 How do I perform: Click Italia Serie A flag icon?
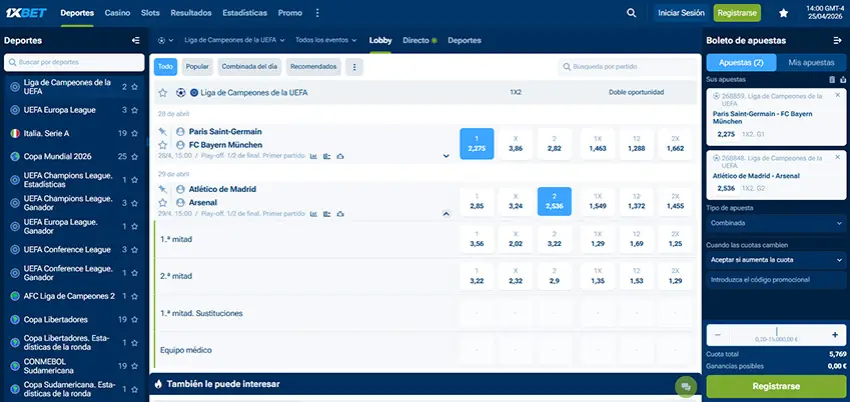[x=15, y=133]
